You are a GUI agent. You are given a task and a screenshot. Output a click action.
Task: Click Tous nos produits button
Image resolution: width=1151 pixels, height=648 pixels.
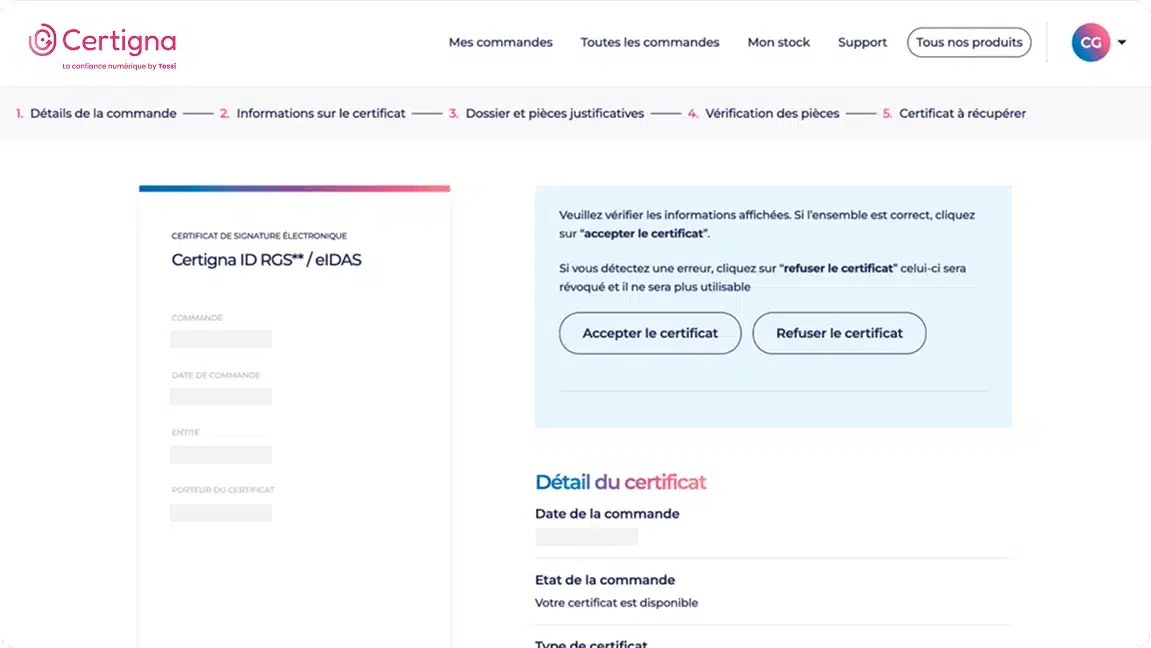pos(969,43)
